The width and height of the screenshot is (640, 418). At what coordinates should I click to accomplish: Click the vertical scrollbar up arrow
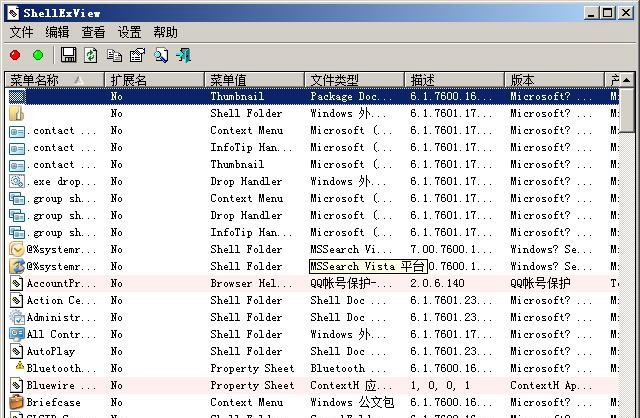click(x=627, y=80)
